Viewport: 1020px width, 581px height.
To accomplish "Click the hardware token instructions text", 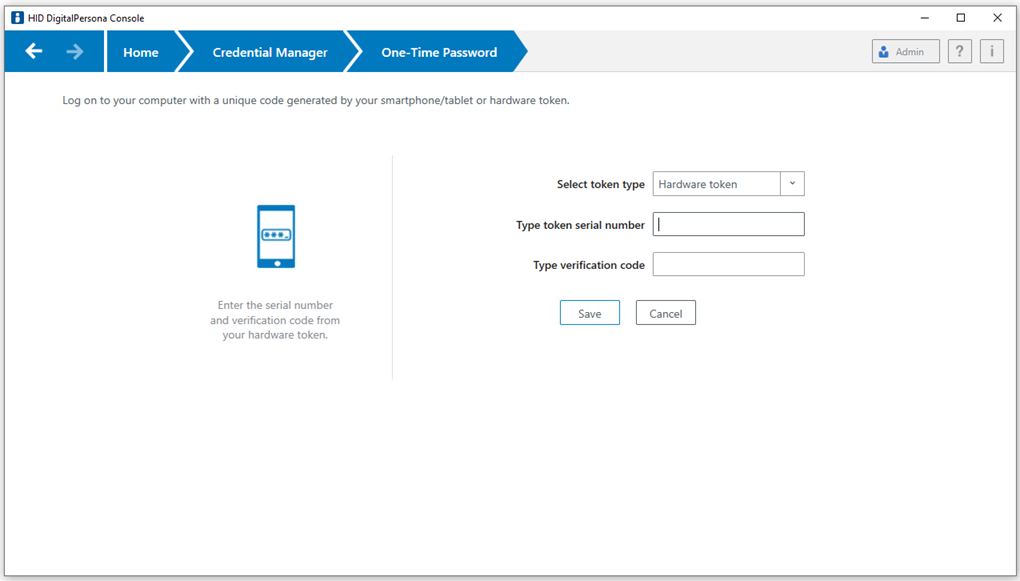I will (x=275, y=320).
